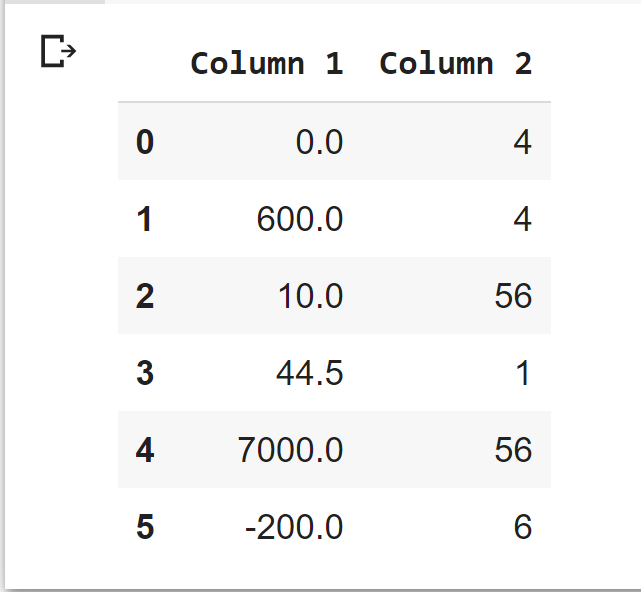641x592 pixels.
Task: Click the 7000.0 value cell
Action: (290, 450)
